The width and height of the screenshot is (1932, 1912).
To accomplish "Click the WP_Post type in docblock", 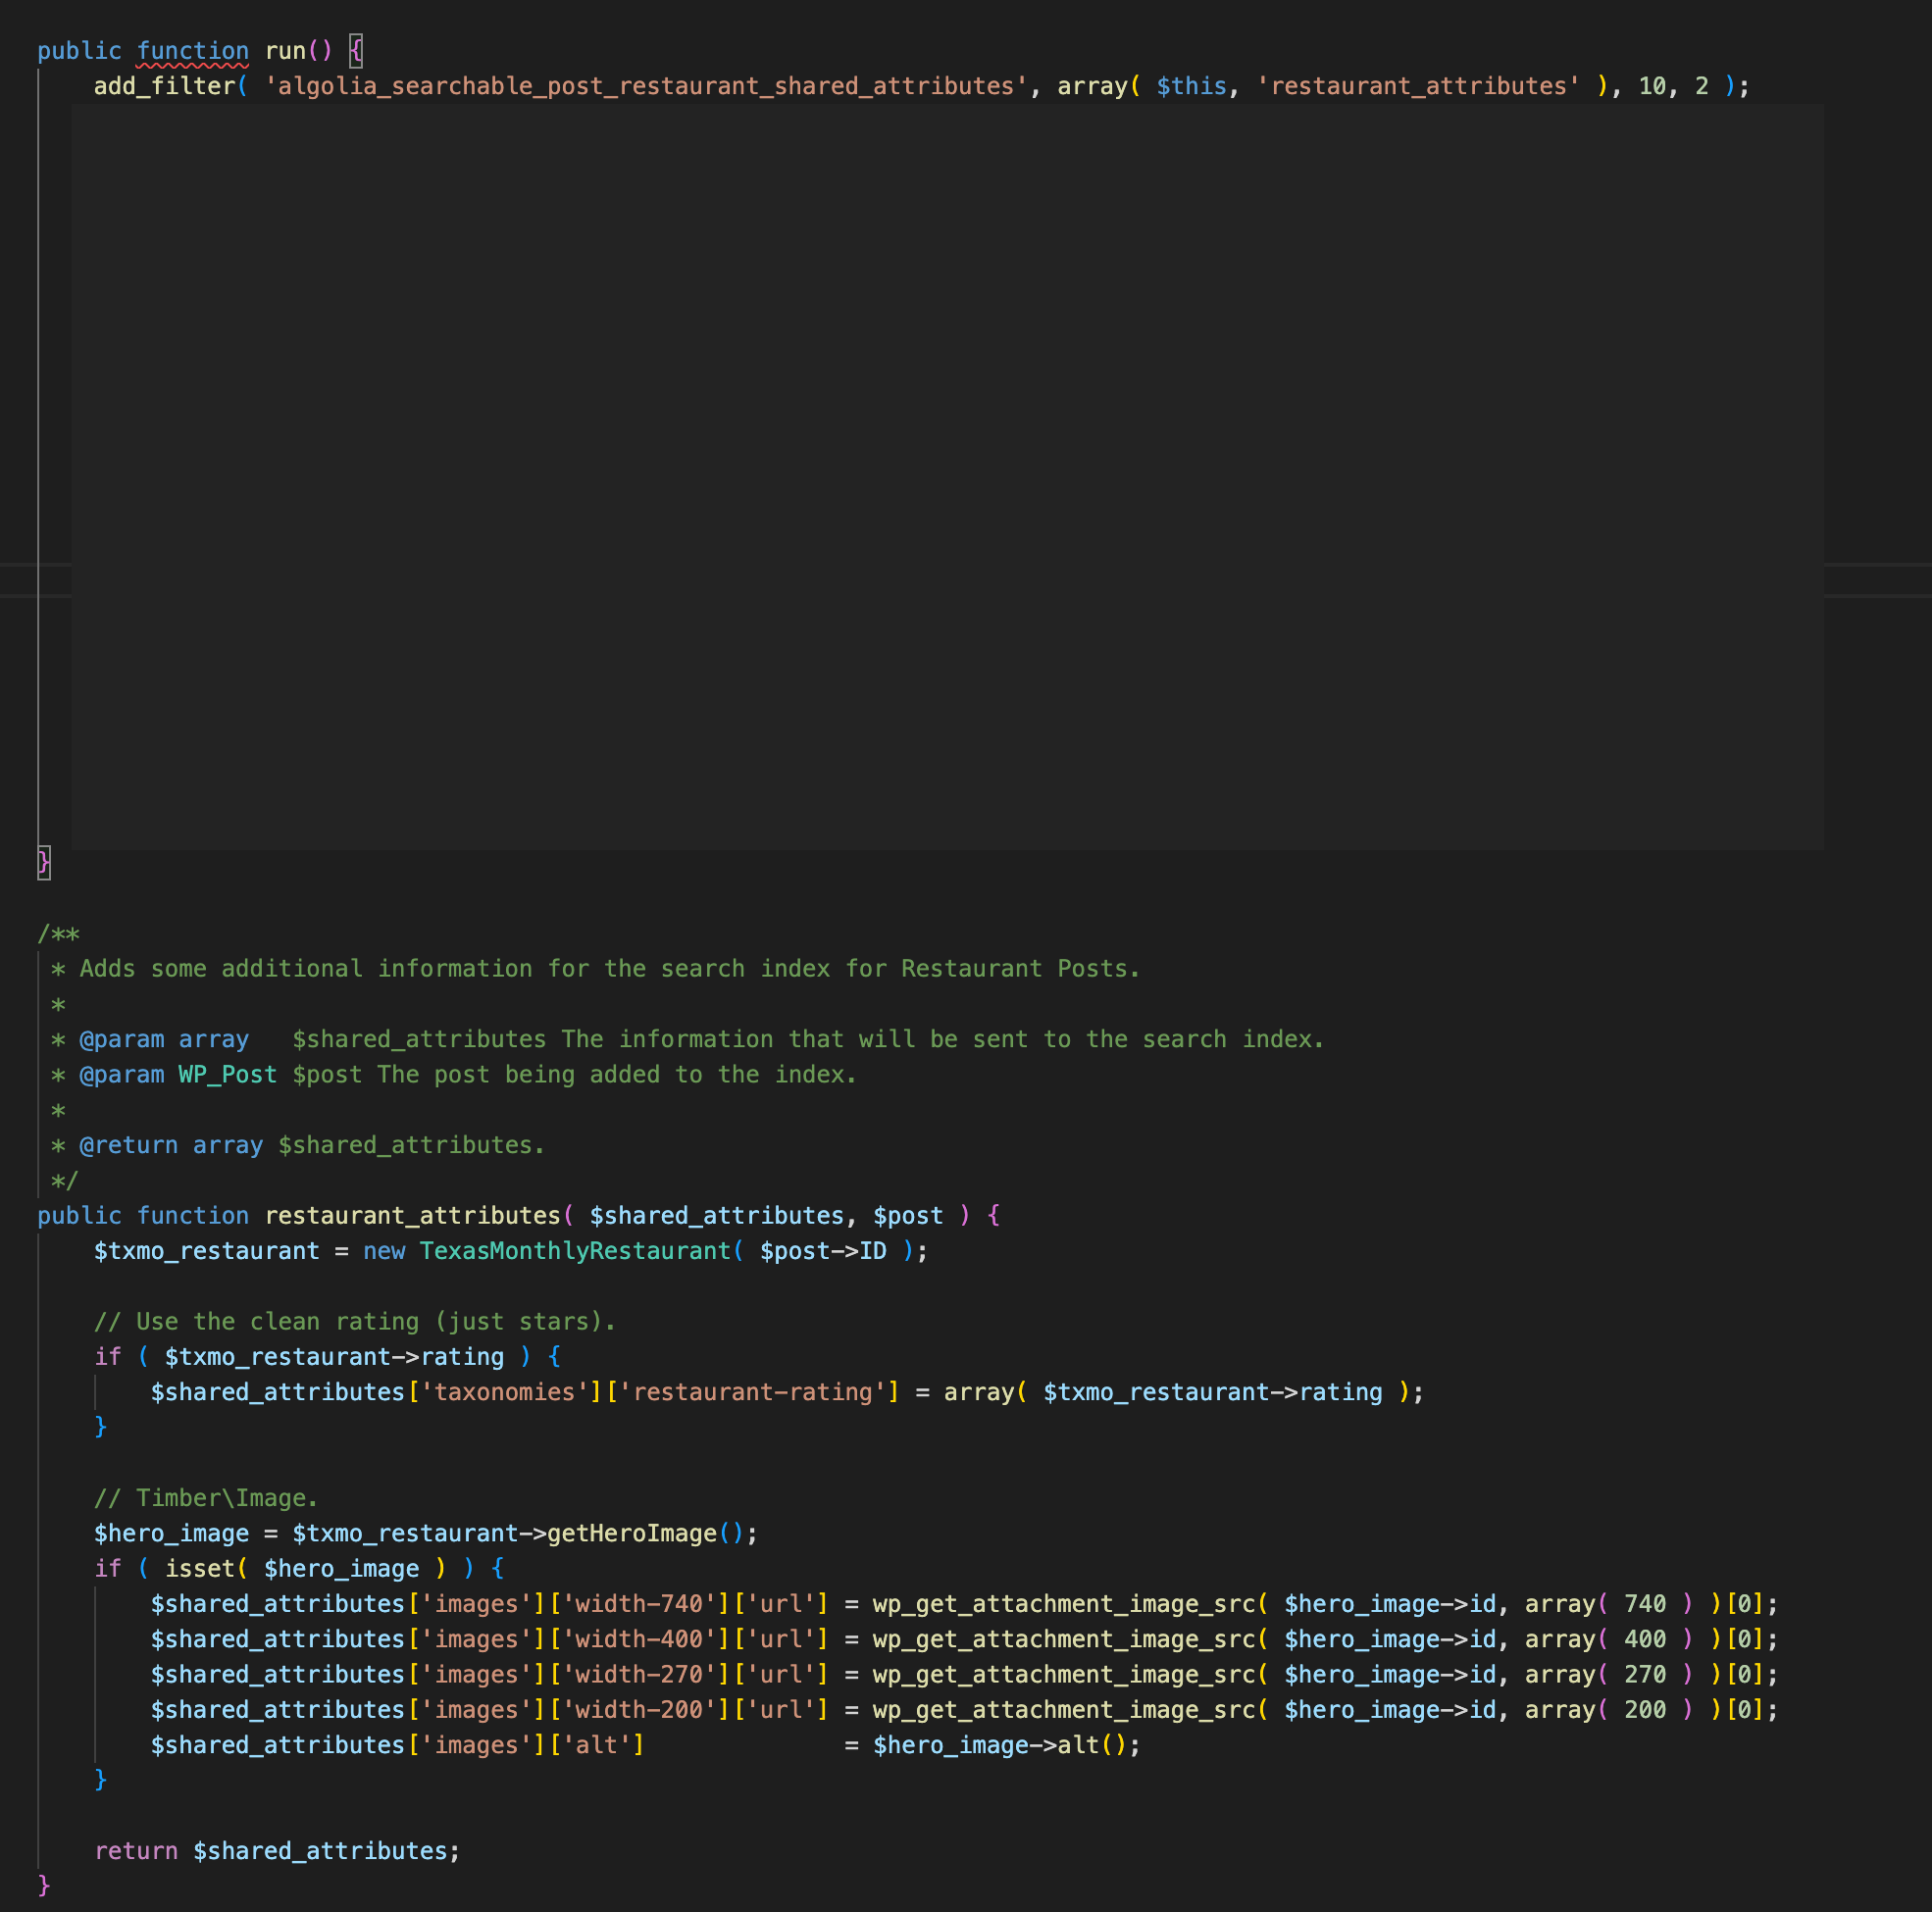I will pos(227,1075).
